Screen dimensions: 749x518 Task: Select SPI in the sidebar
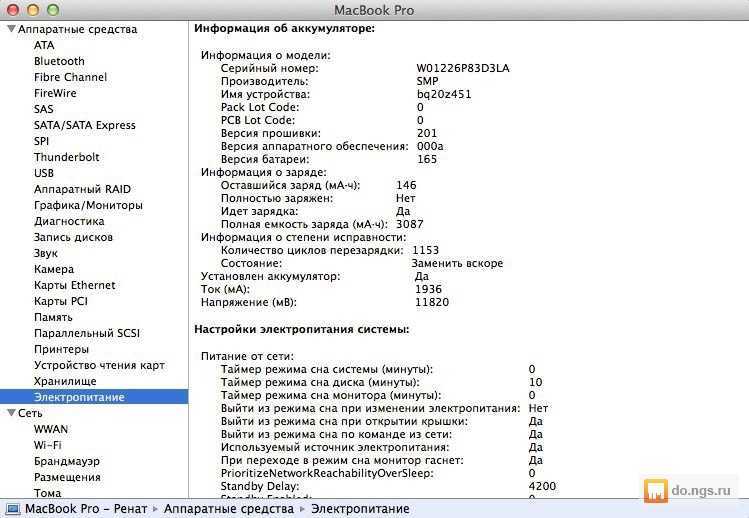42,141
